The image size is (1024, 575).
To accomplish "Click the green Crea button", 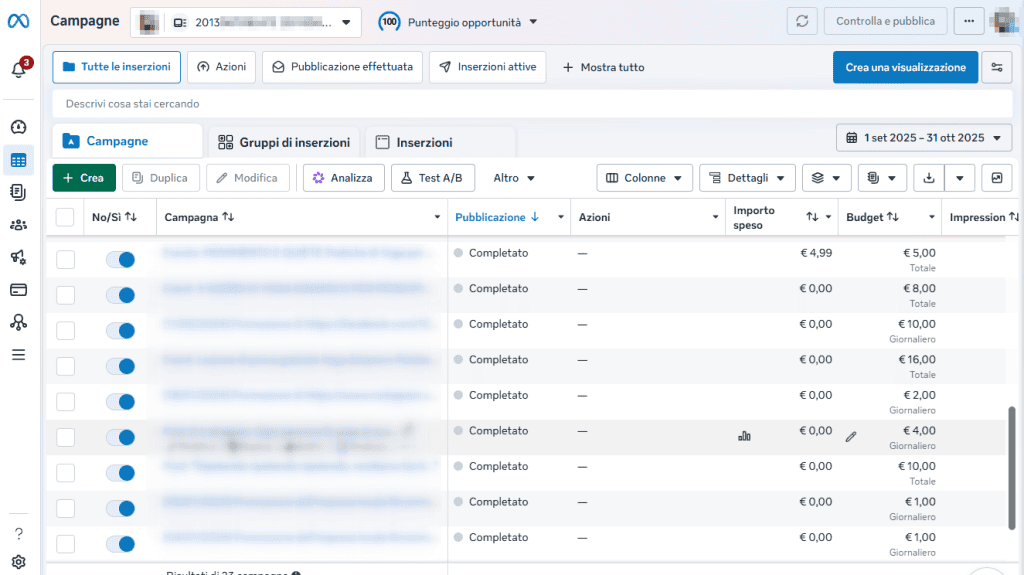I will [x=84, y=178].
